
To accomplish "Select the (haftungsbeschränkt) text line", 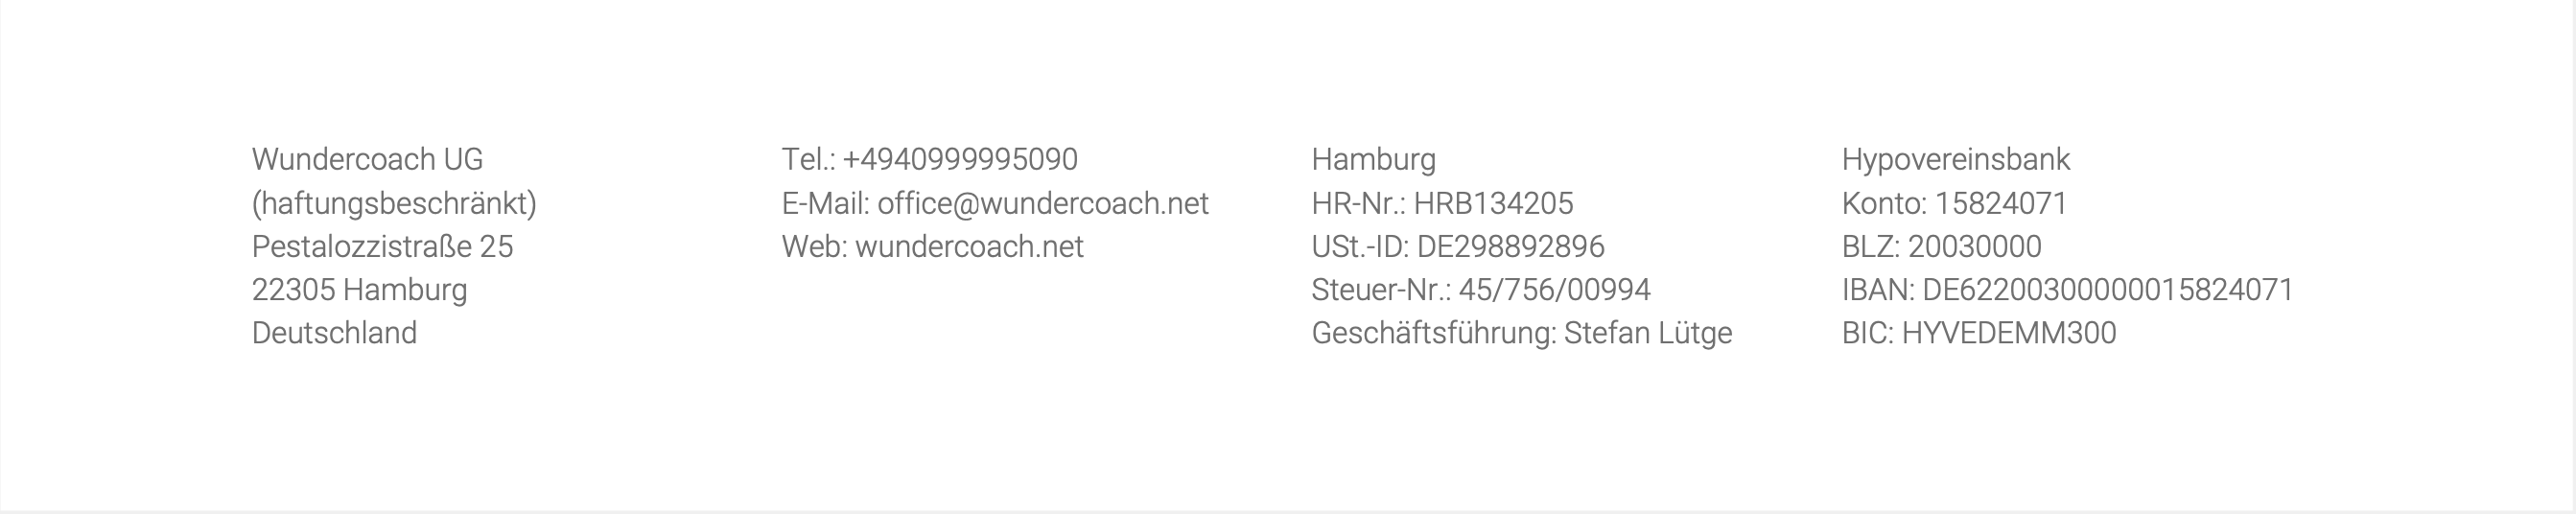I will [394, 204].
